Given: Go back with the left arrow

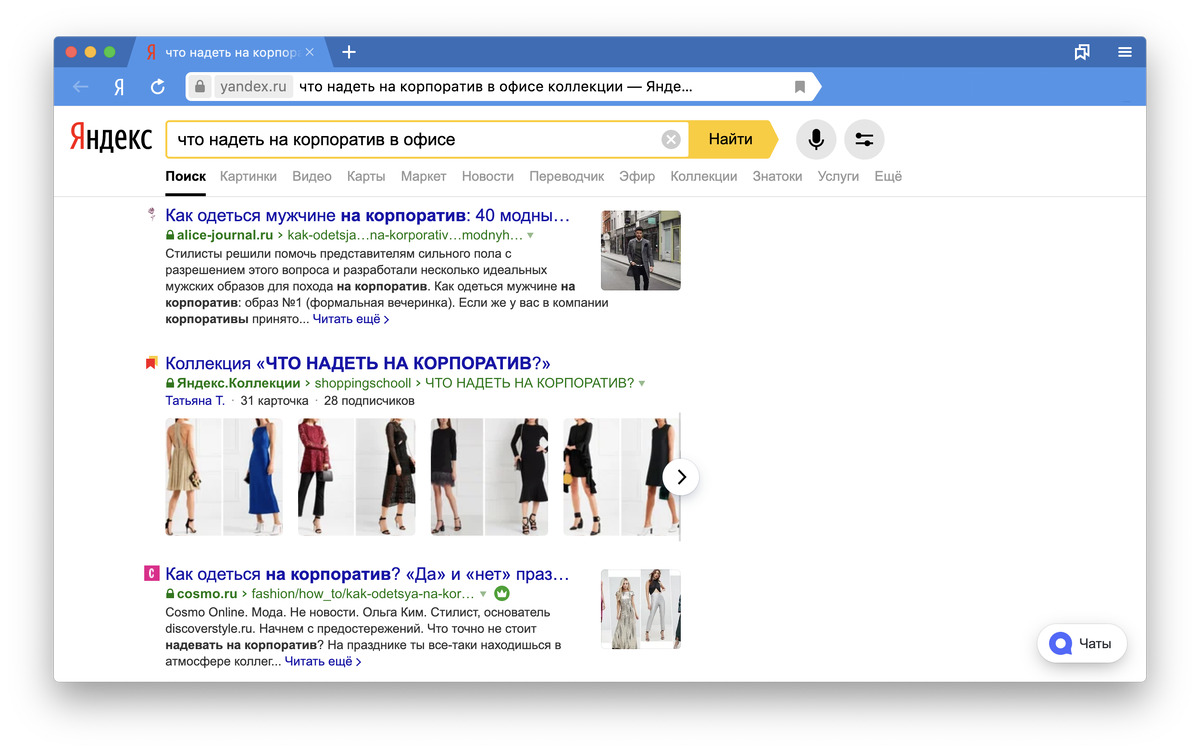Looking at the screenshot, I should (x=81, y=87).
